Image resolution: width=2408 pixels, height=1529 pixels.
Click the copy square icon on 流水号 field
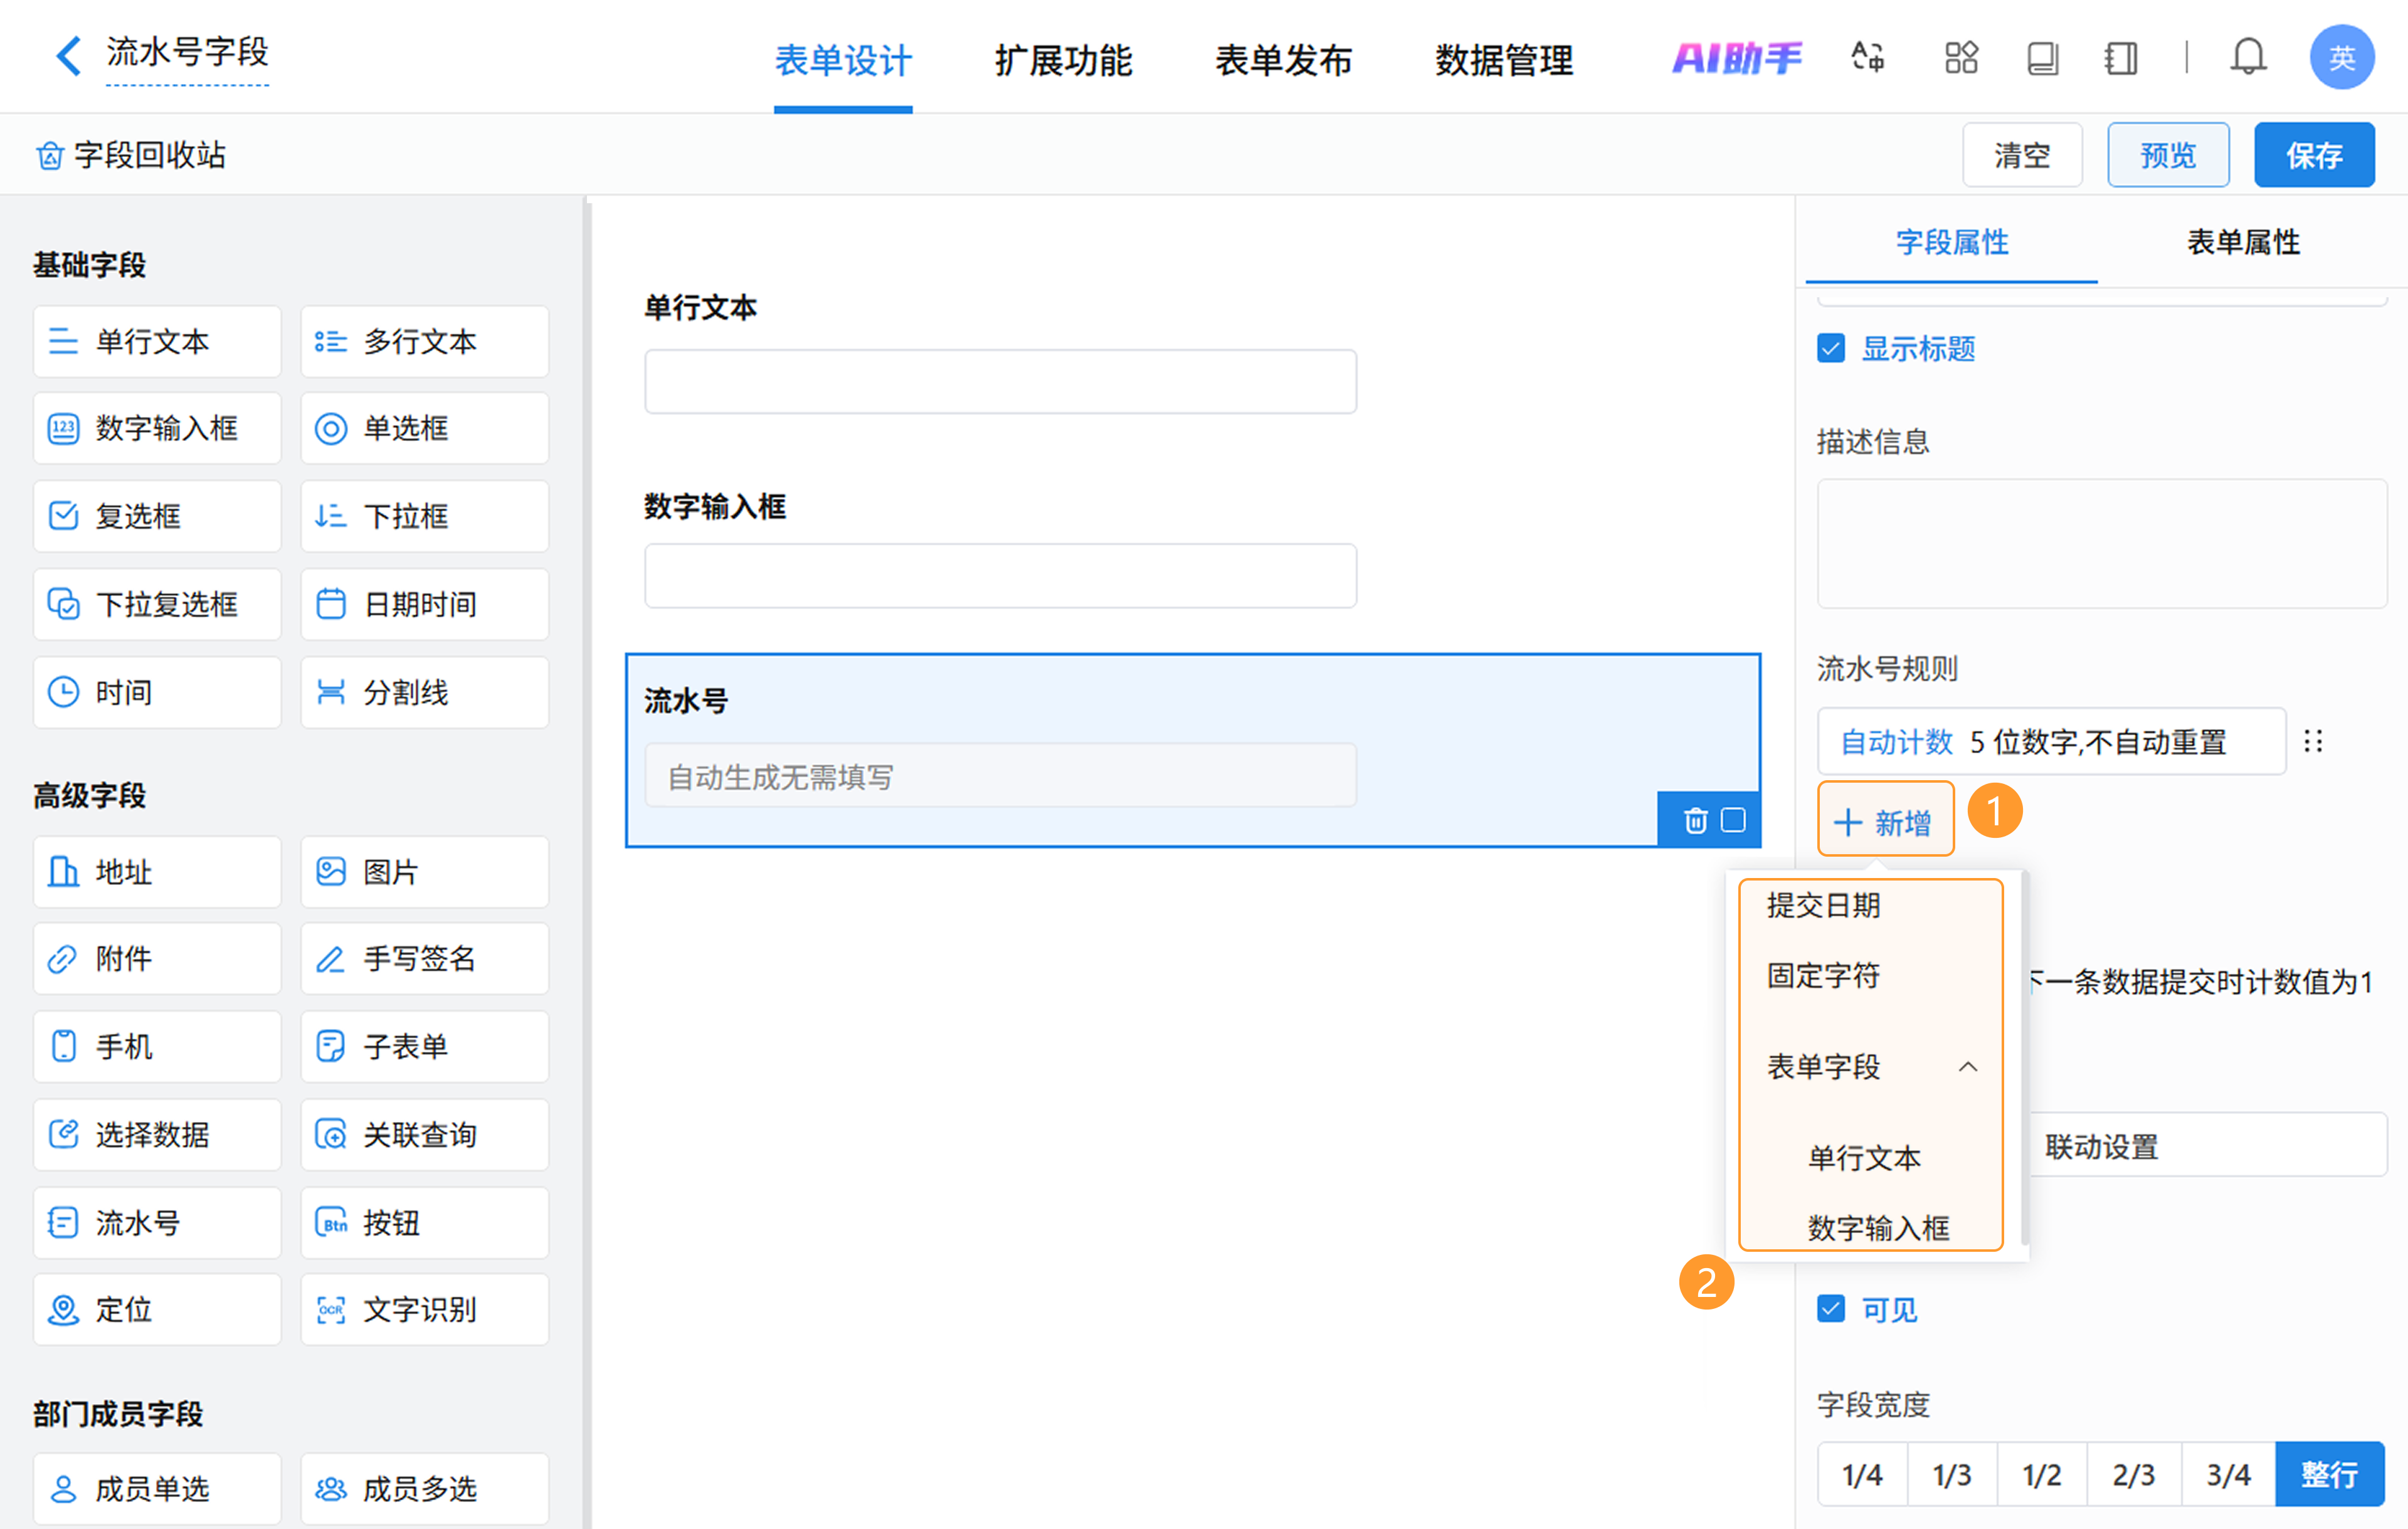coord(1733,820)
